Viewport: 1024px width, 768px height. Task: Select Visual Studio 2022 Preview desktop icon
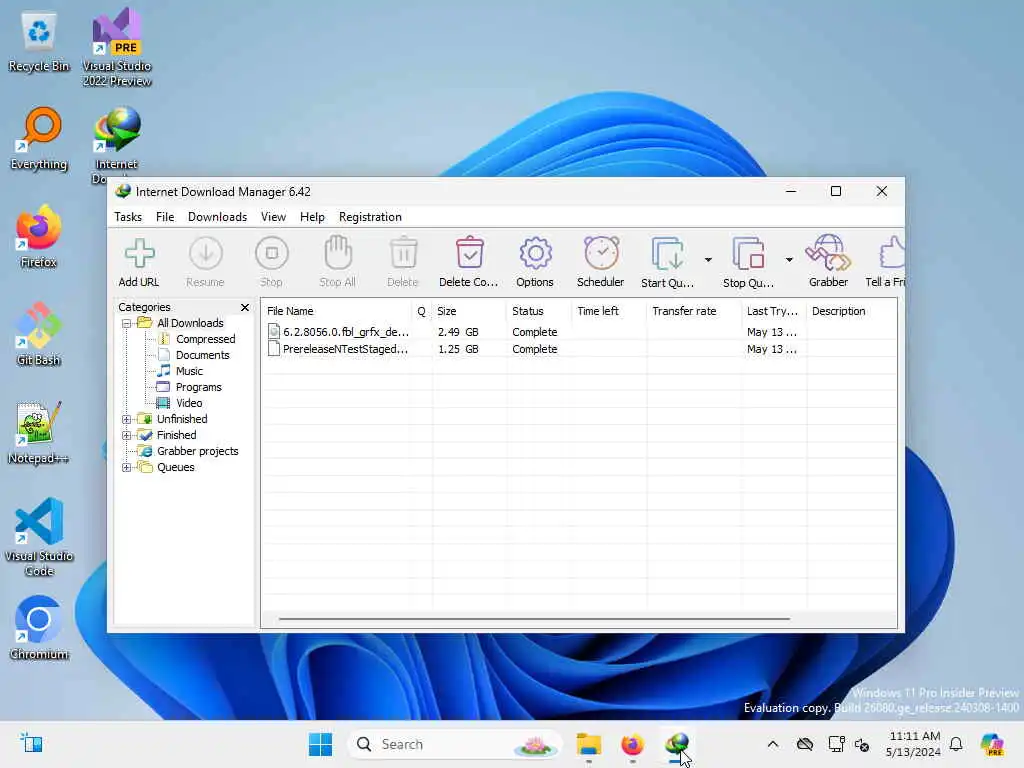point(117,48)
